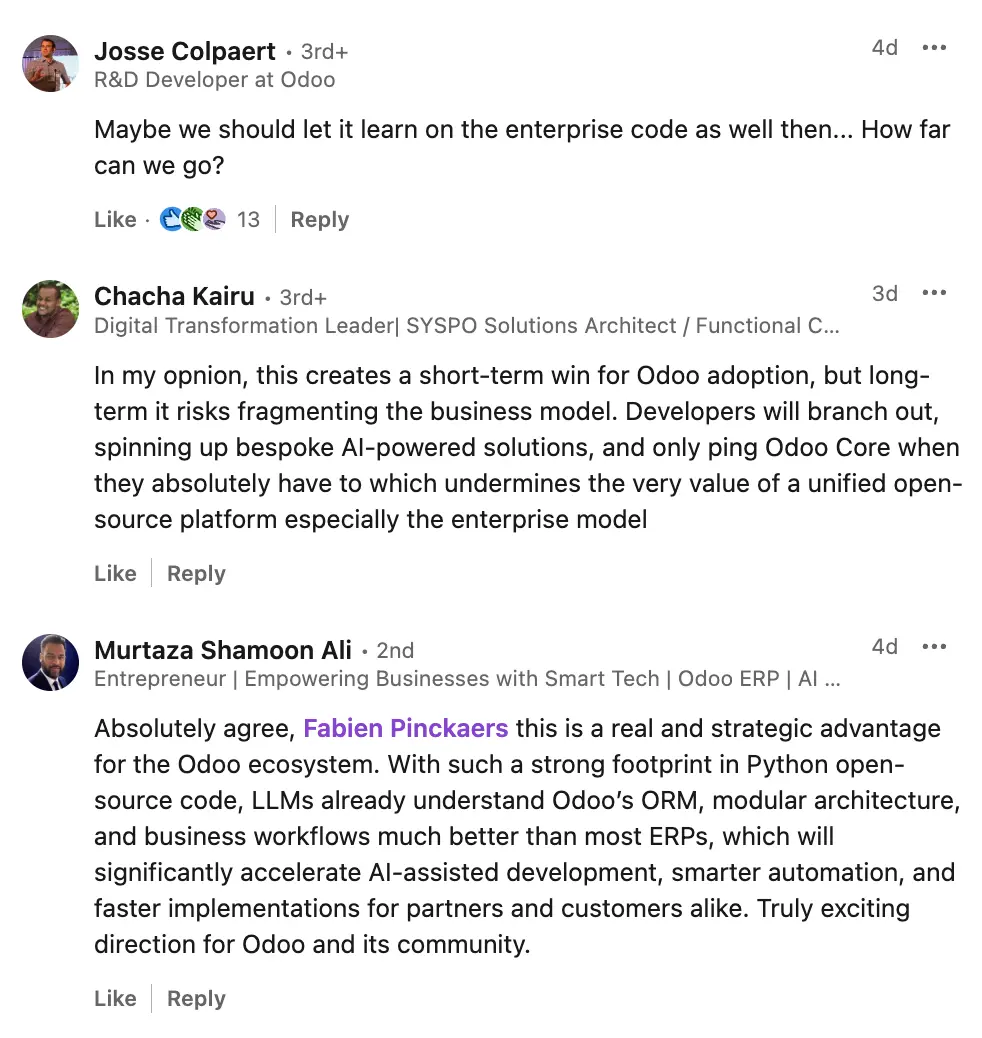The width and height of the screenshot is (982, 1038).
Task: Open the Fabien Pinckaers mention link
Action: pyautogui.click(x=405, y=728)
